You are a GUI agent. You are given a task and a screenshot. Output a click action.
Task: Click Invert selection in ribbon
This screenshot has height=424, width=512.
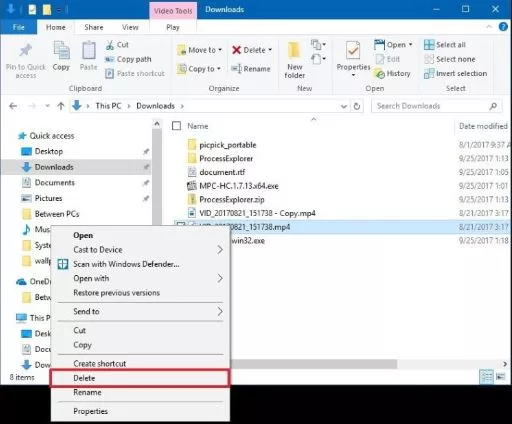click(455, 73)
